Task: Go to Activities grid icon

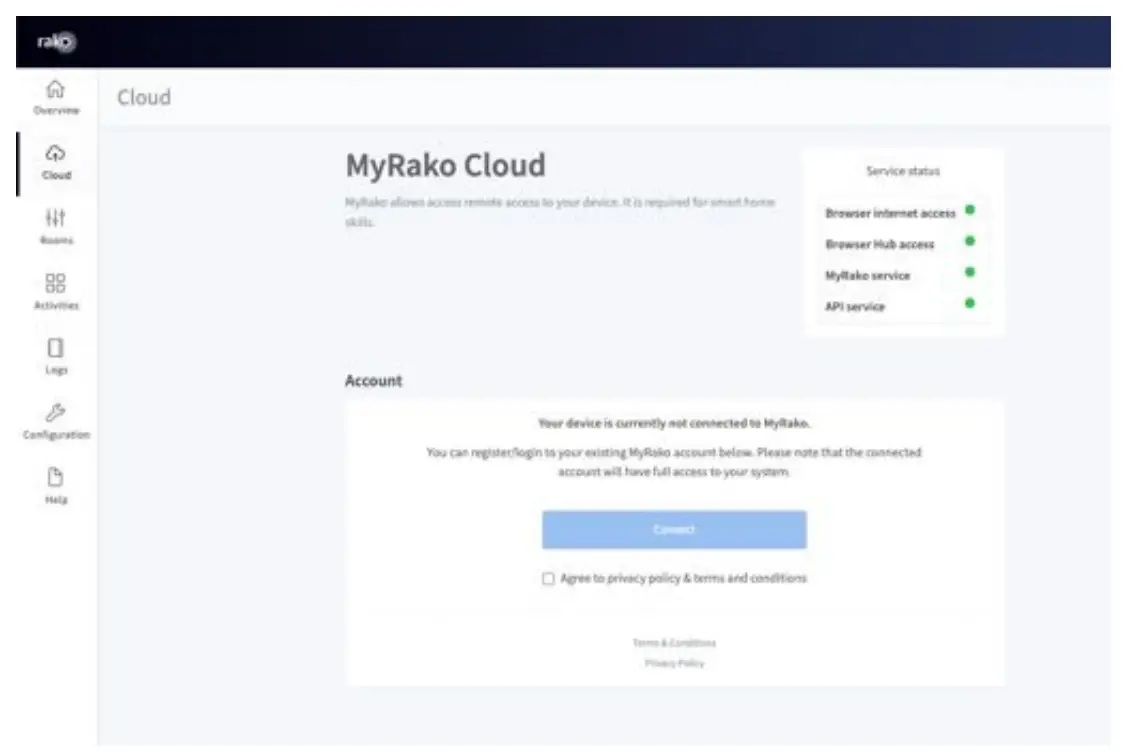Action: point(56,282)
